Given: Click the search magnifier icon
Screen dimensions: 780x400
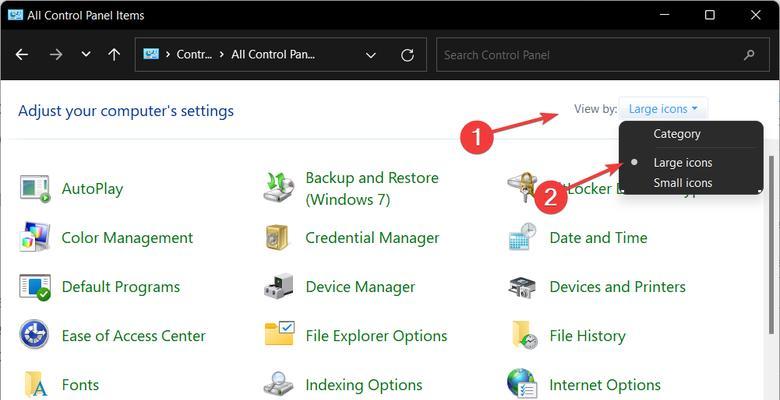Looking at the screenshot, I should point(749,55).
